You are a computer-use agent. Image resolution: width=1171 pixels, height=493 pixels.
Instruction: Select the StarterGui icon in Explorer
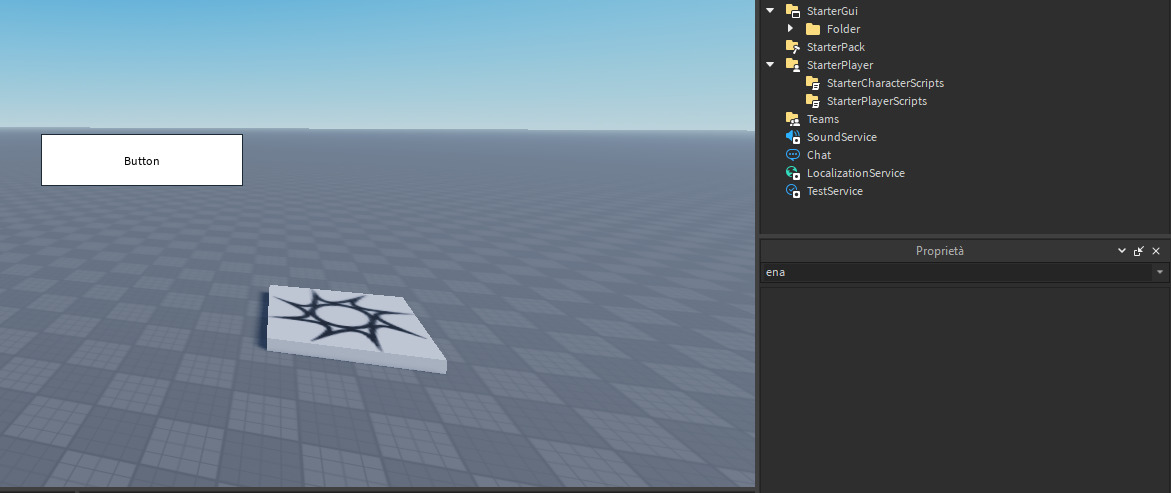(x=793, y=11)
